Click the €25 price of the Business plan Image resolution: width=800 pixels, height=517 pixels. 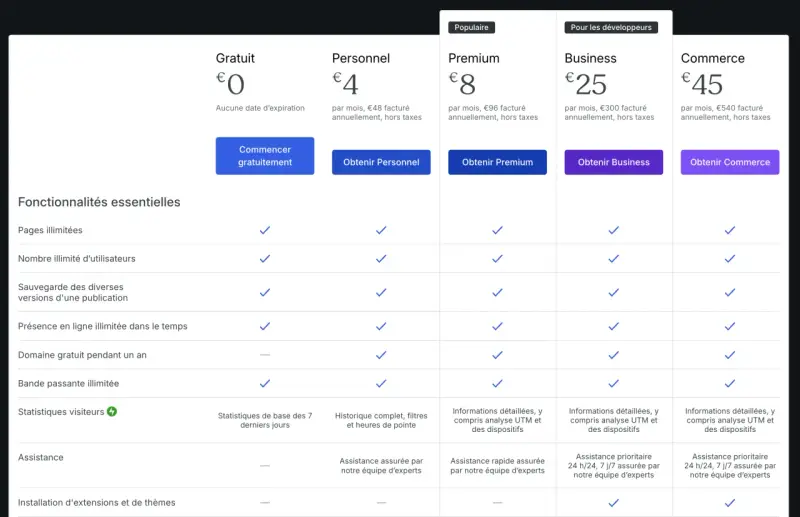[586, 84]
